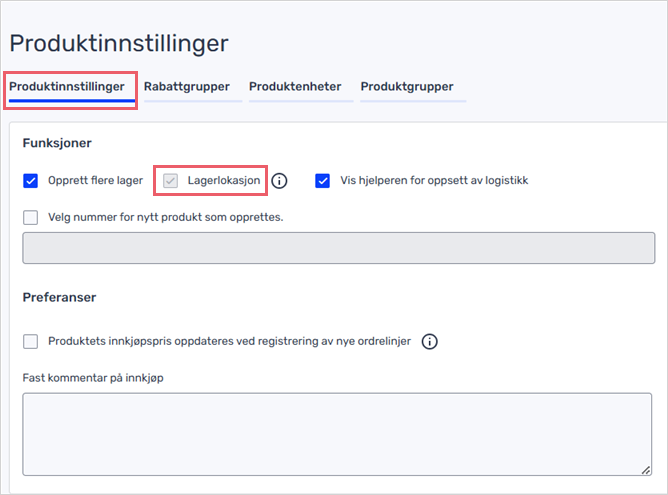Screen dimensions: 668x495
Task: Untick the Opprett flere lager checkbox
Action: [30, 181]
